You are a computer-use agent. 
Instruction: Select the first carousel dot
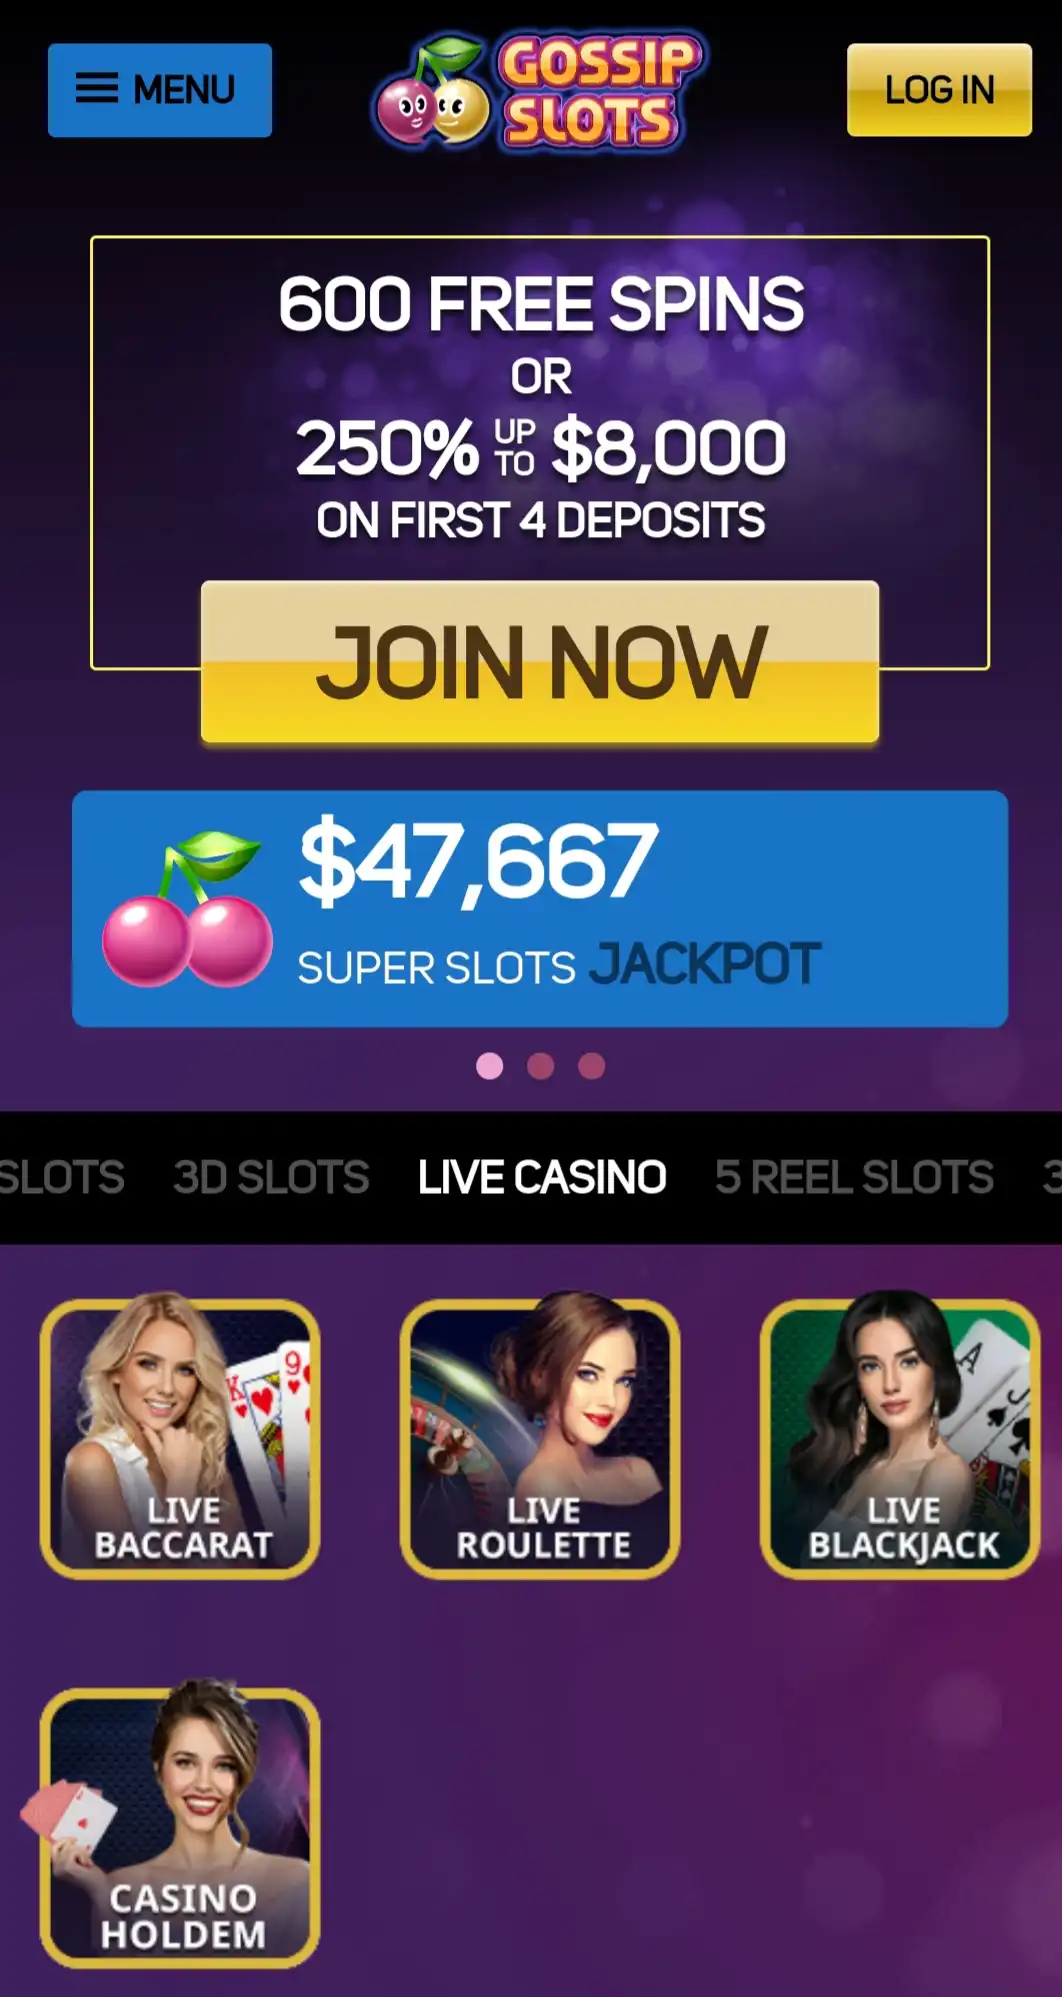pyautogui.click(x=490, y=1066)
